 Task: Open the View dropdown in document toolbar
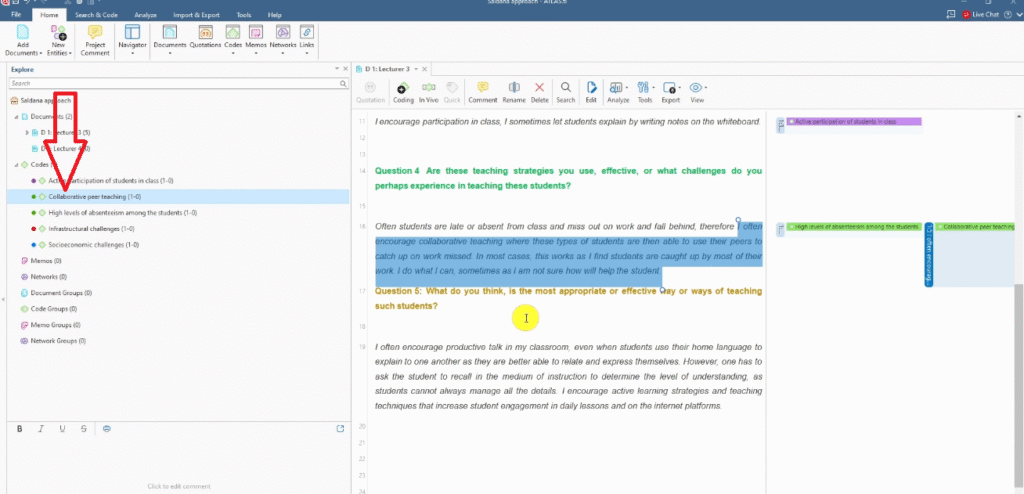click(x=697, y=91)
